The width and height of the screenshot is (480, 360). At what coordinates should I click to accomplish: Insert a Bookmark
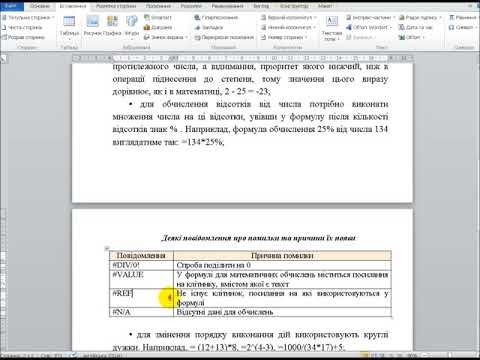(x=209, y=27)
